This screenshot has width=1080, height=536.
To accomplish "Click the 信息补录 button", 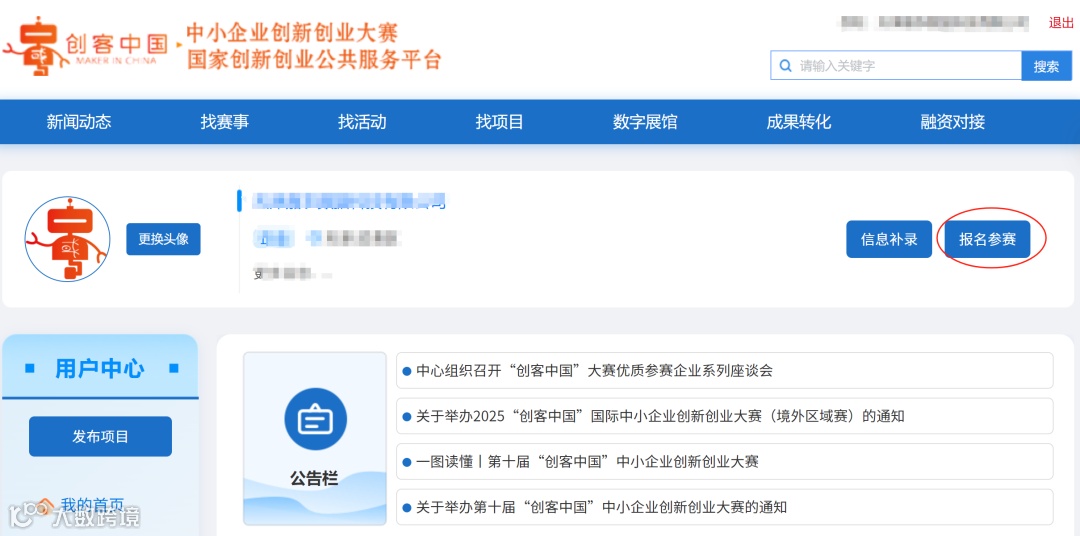I will (x=889, y=239).
